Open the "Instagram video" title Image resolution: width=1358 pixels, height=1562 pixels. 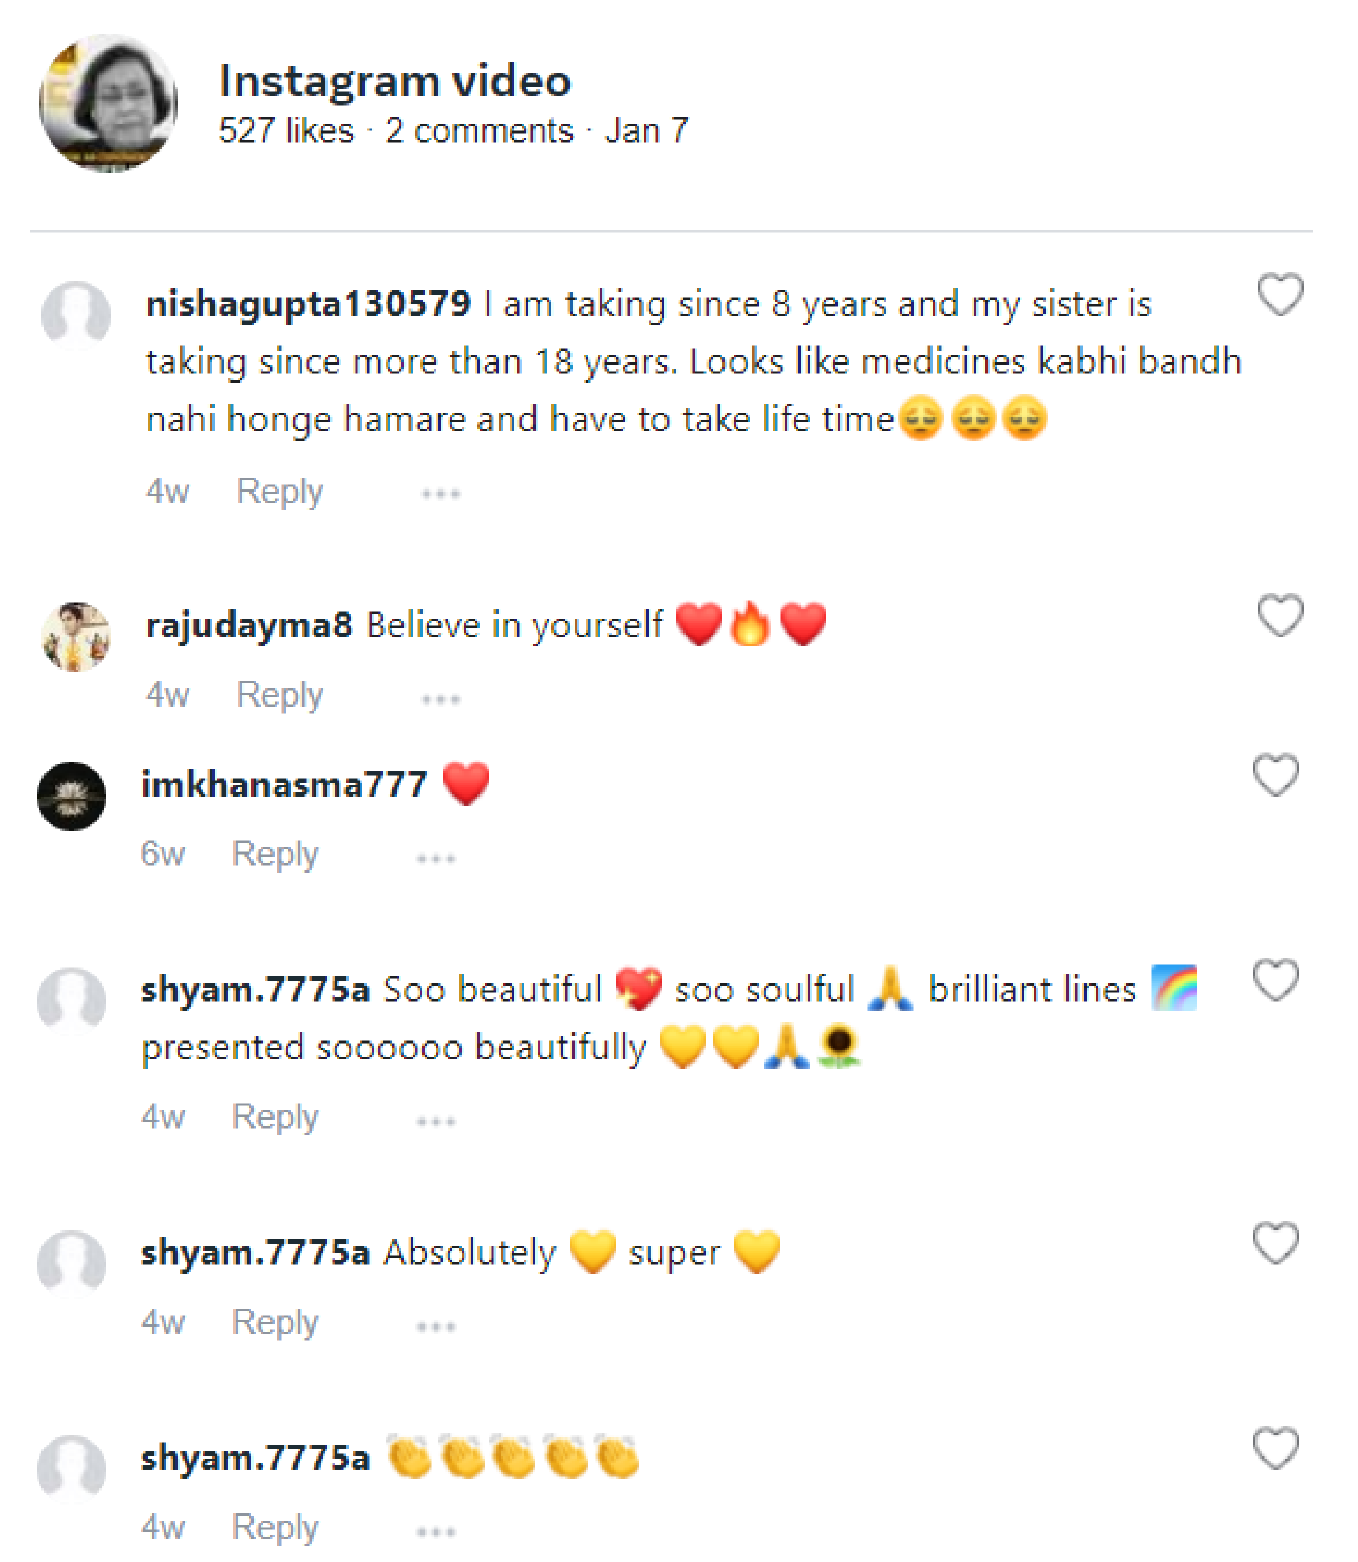click(395, 81)
